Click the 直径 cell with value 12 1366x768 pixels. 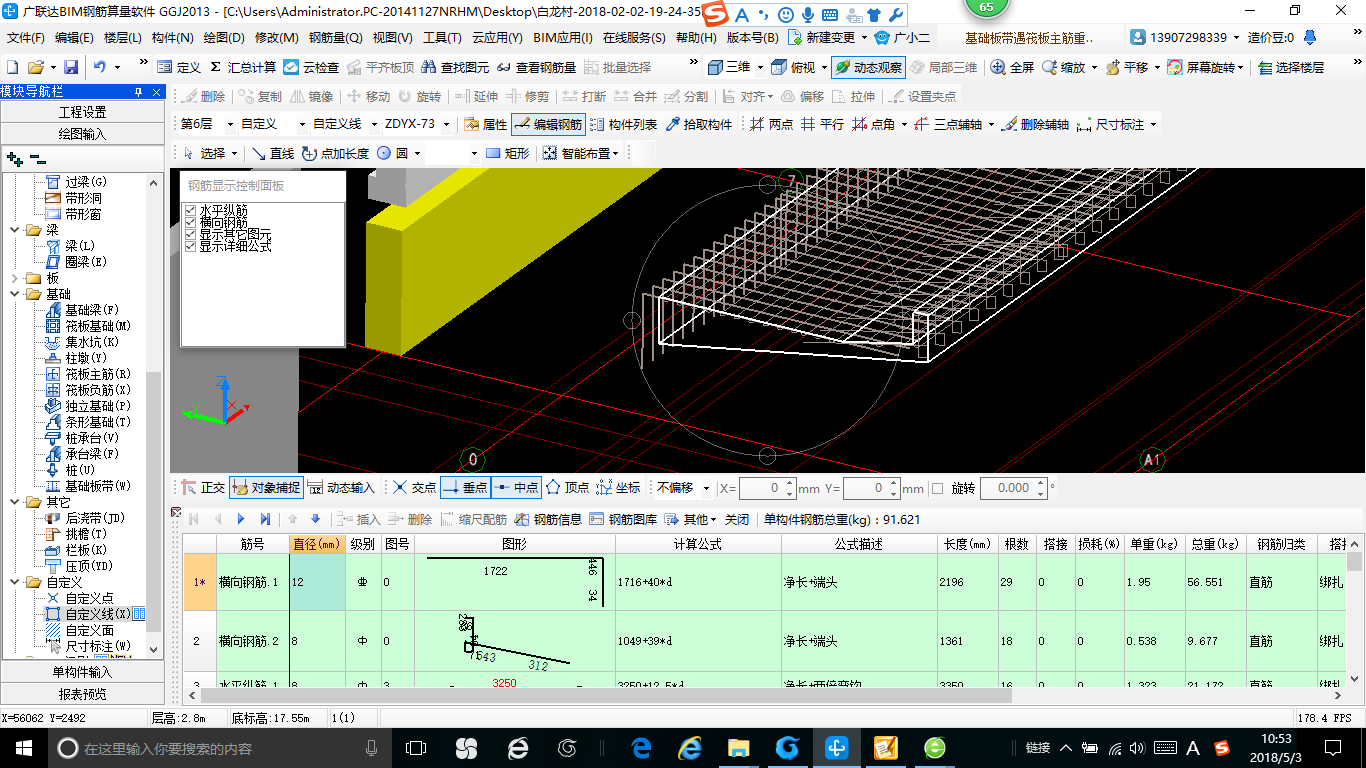pyautogui.click(x=318, y=581)
